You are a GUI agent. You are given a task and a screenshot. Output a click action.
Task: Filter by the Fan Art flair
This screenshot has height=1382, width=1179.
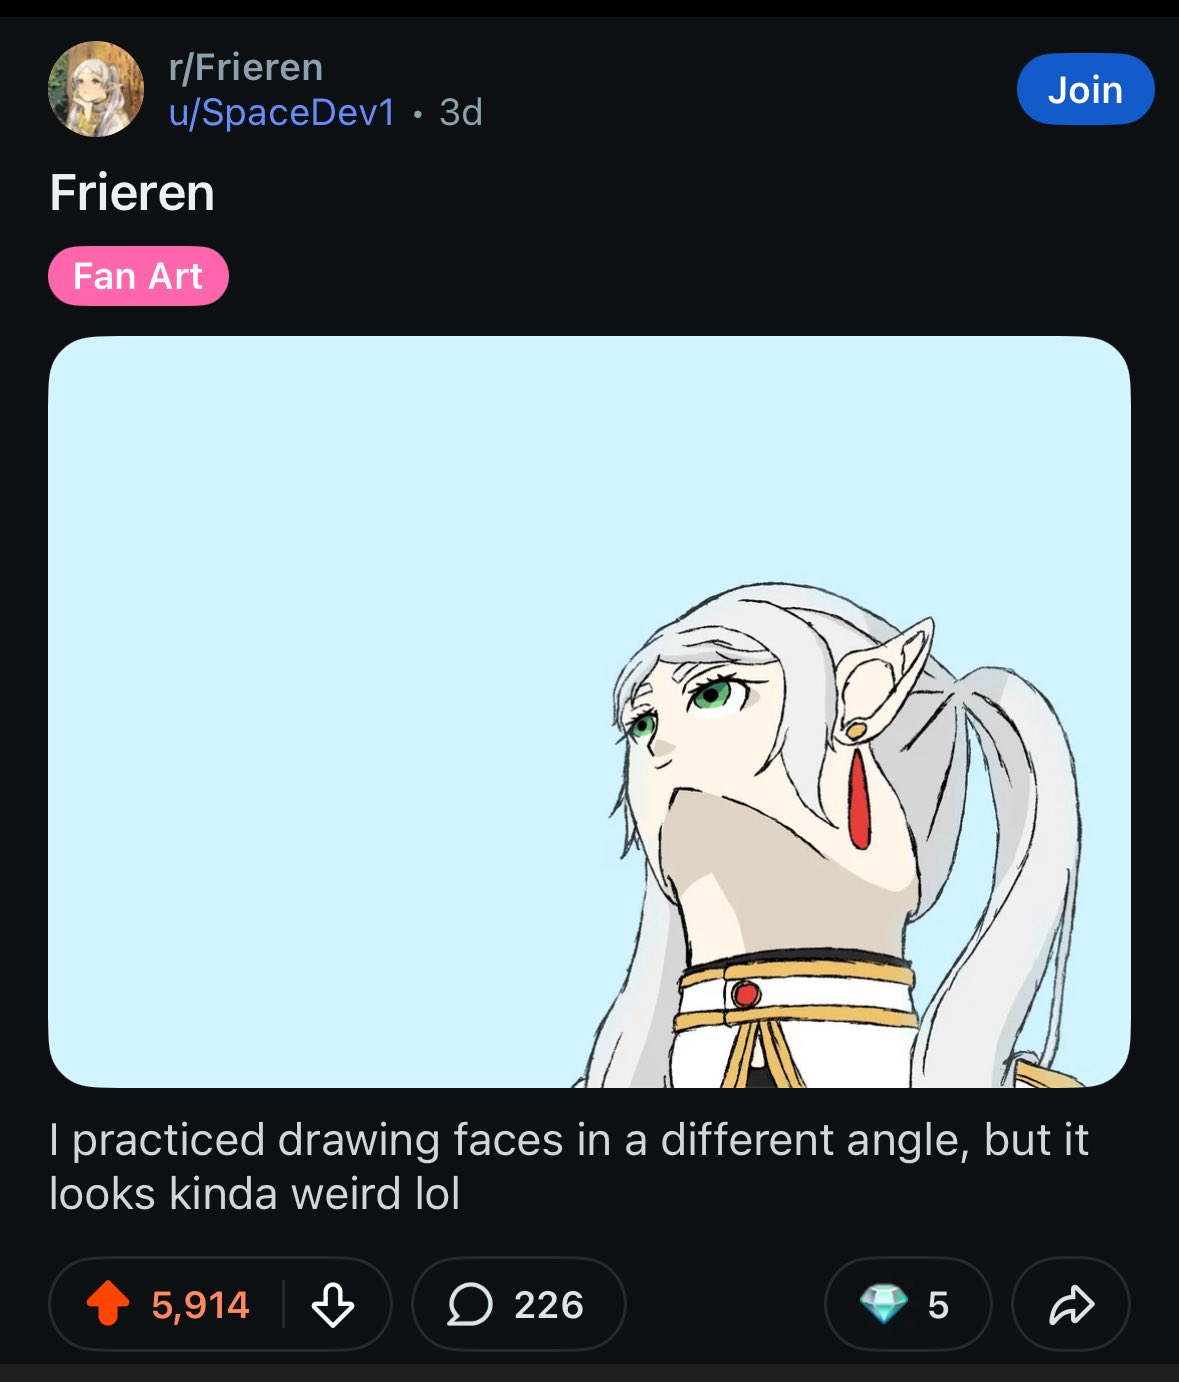pos(138,276)
